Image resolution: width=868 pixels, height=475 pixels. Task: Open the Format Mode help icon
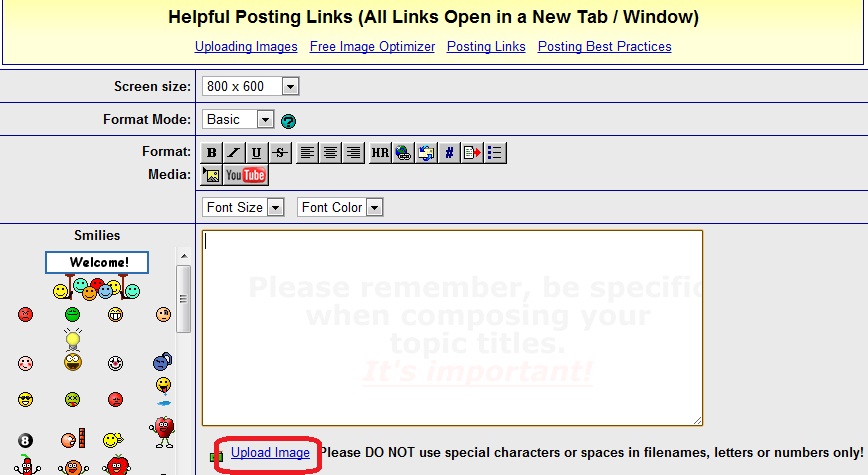(288, 121)
